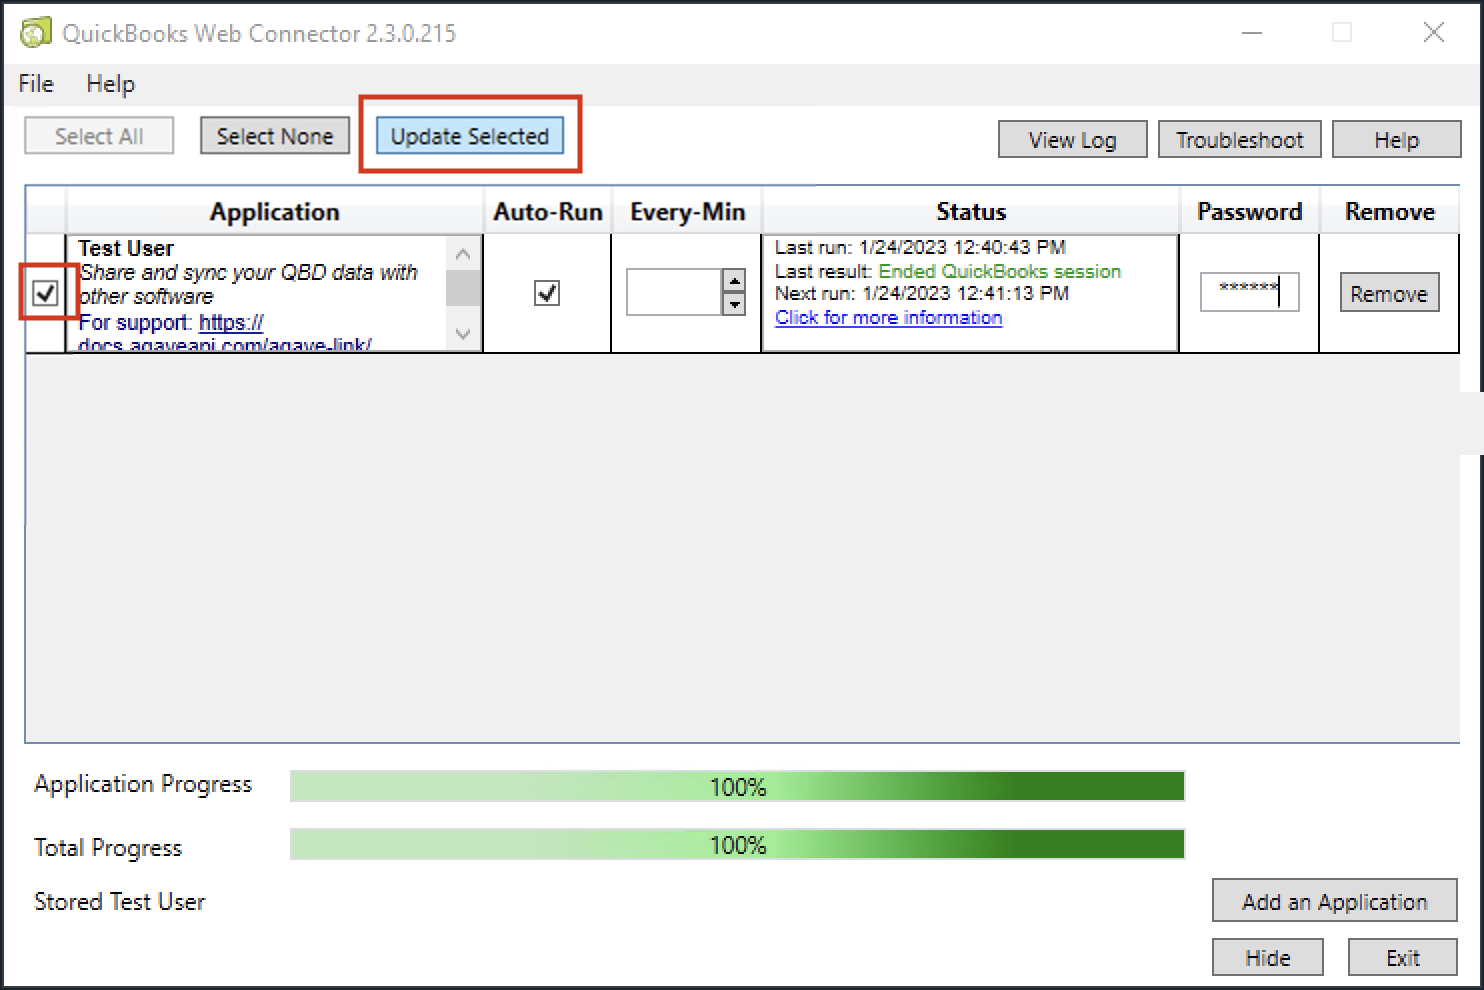Click 'Next run: 1/24/2023 12:41:13 PM' text
The image size is (1484, 990).
pyautogui.click(x=922, y=293)
